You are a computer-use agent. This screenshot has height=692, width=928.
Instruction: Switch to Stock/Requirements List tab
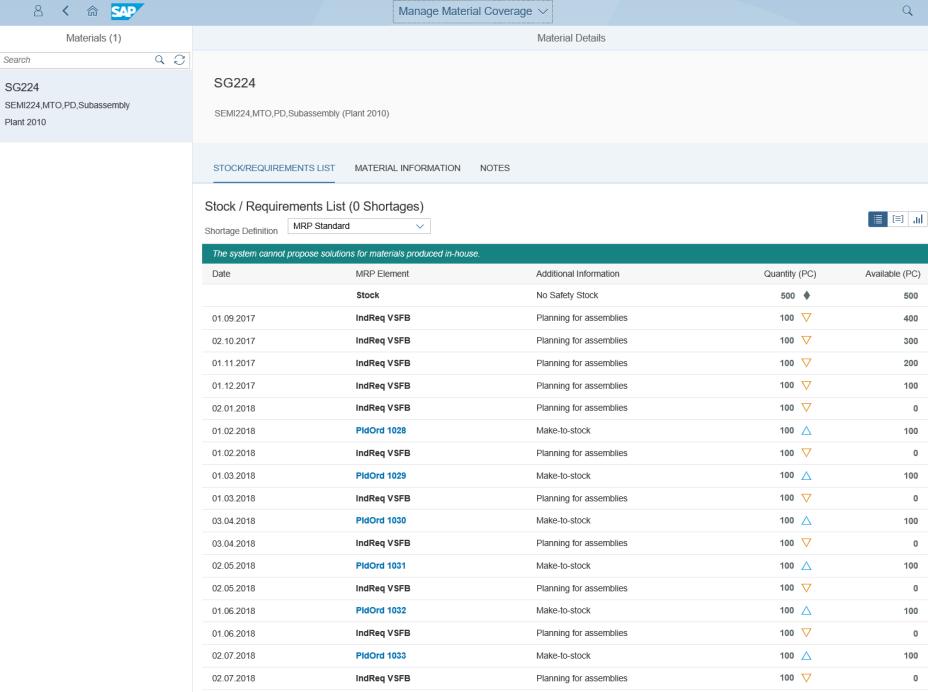274,168
